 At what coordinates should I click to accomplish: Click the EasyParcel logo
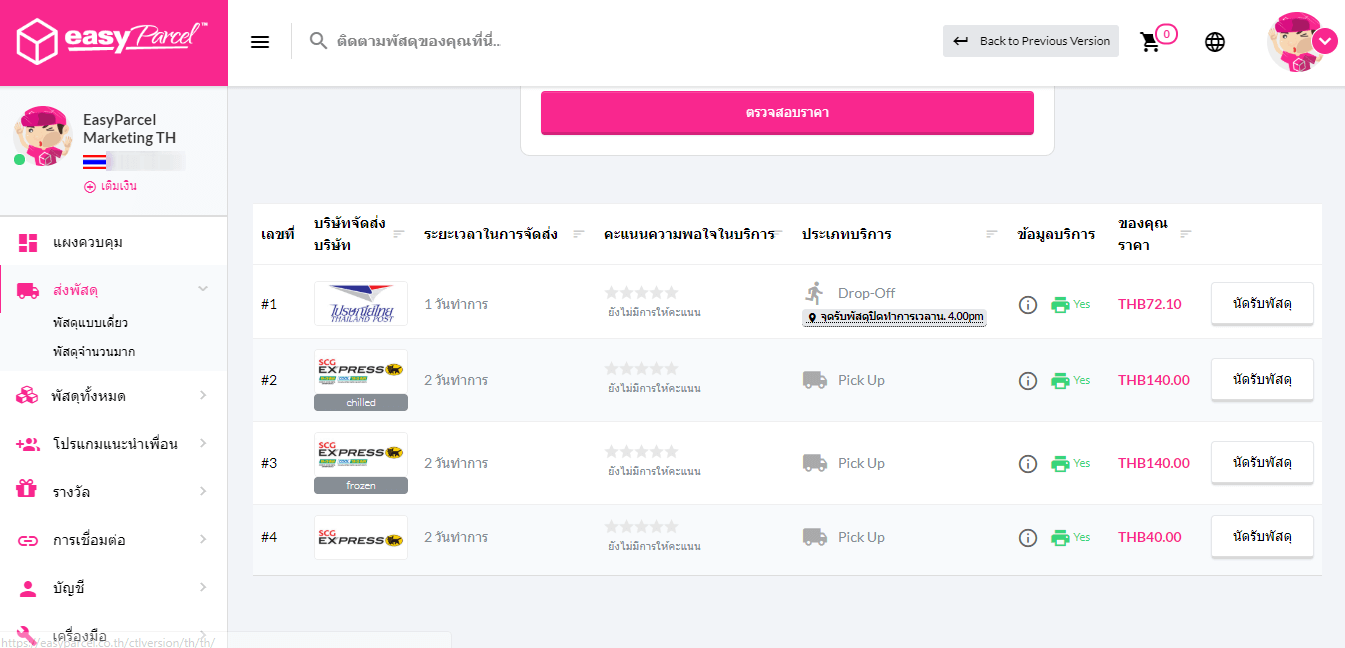click(112, 42)
